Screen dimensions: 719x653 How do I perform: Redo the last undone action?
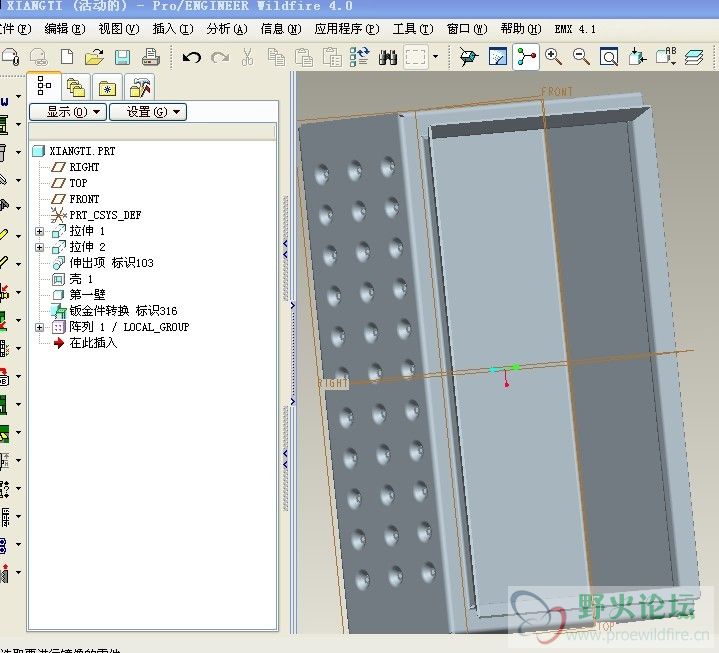click(220, 57)
